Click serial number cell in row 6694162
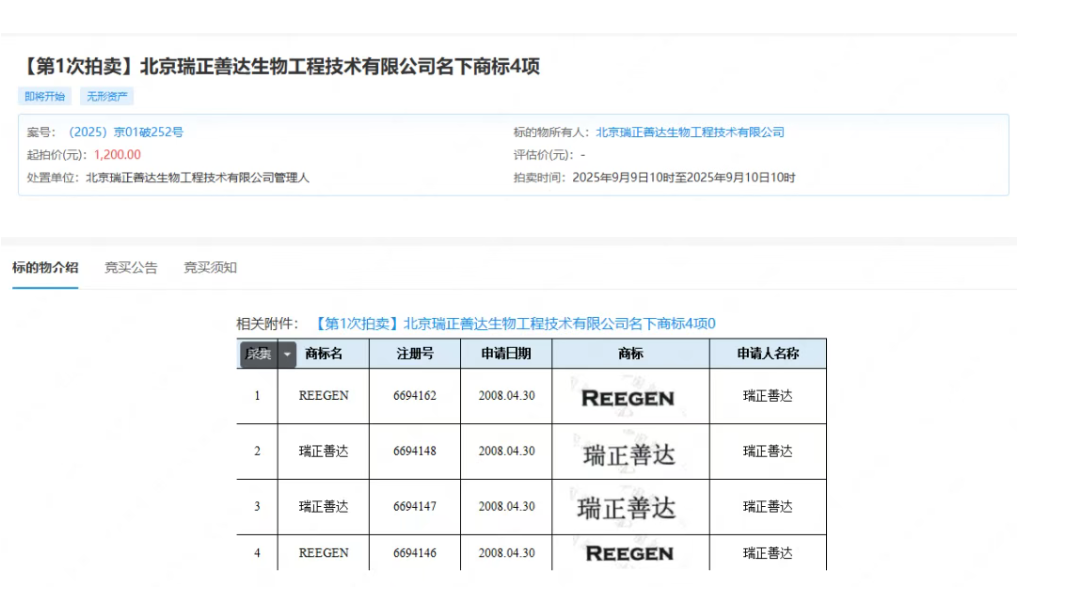Image resolution: width=1065 pixels, height=600 pixels. [257, 395]
